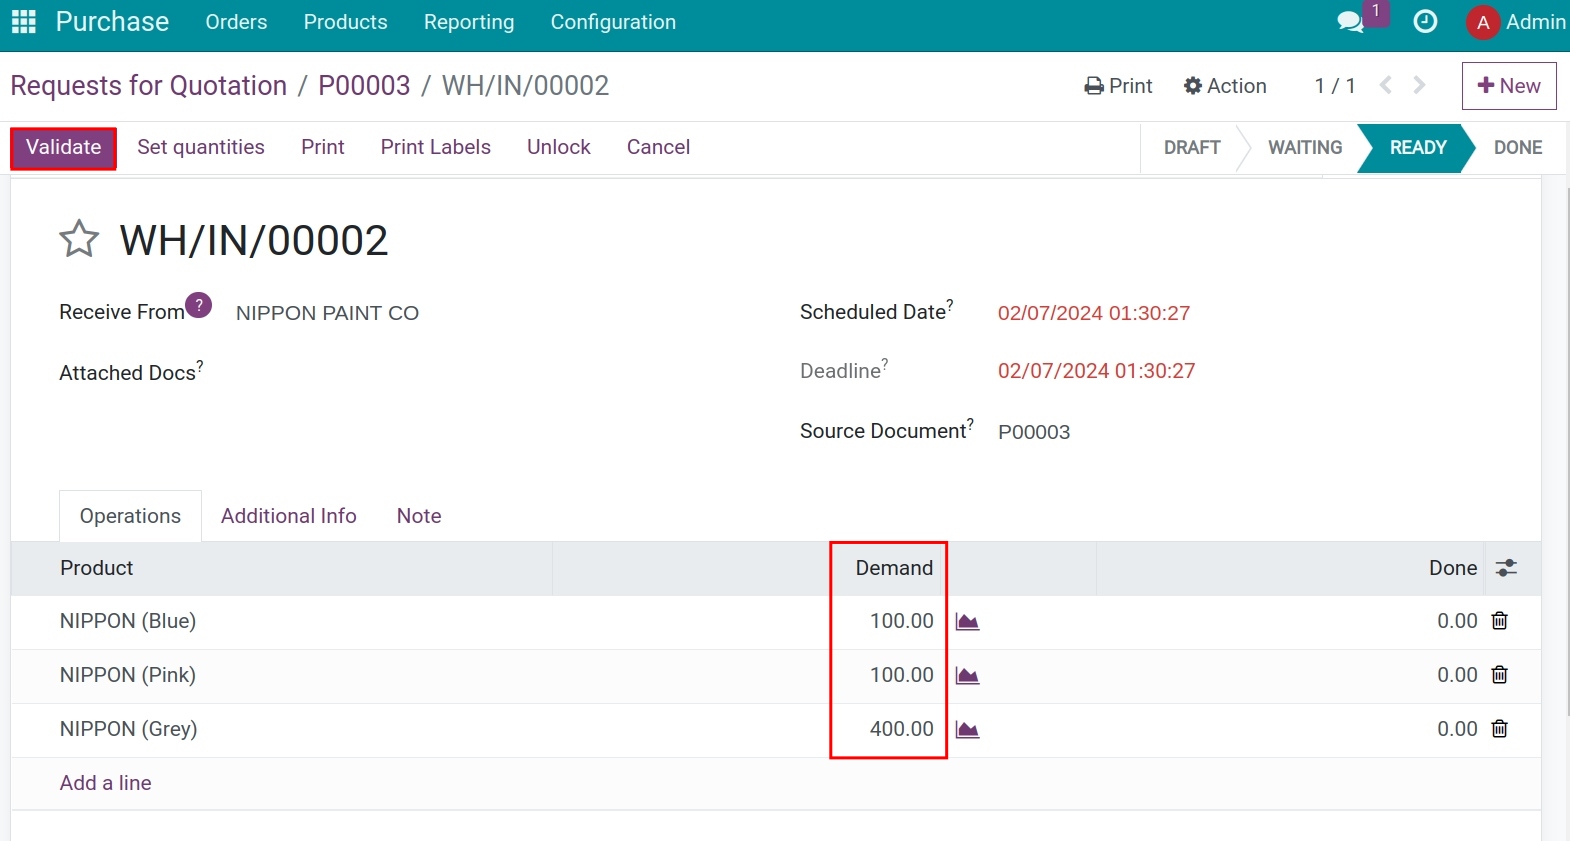Delete the NIPPON (Grey) line with trash icon
Image resolution: width=1570 pixels, height=841 pixels.
coord(1499,729)
